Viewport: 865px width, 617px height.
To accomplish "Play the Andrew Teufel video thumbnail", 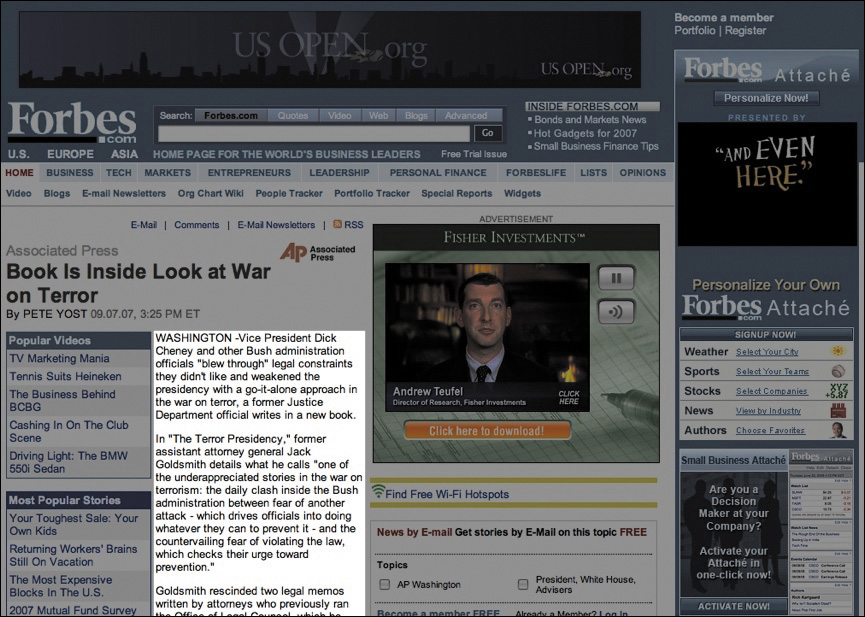I will click(x=487, y=337).
